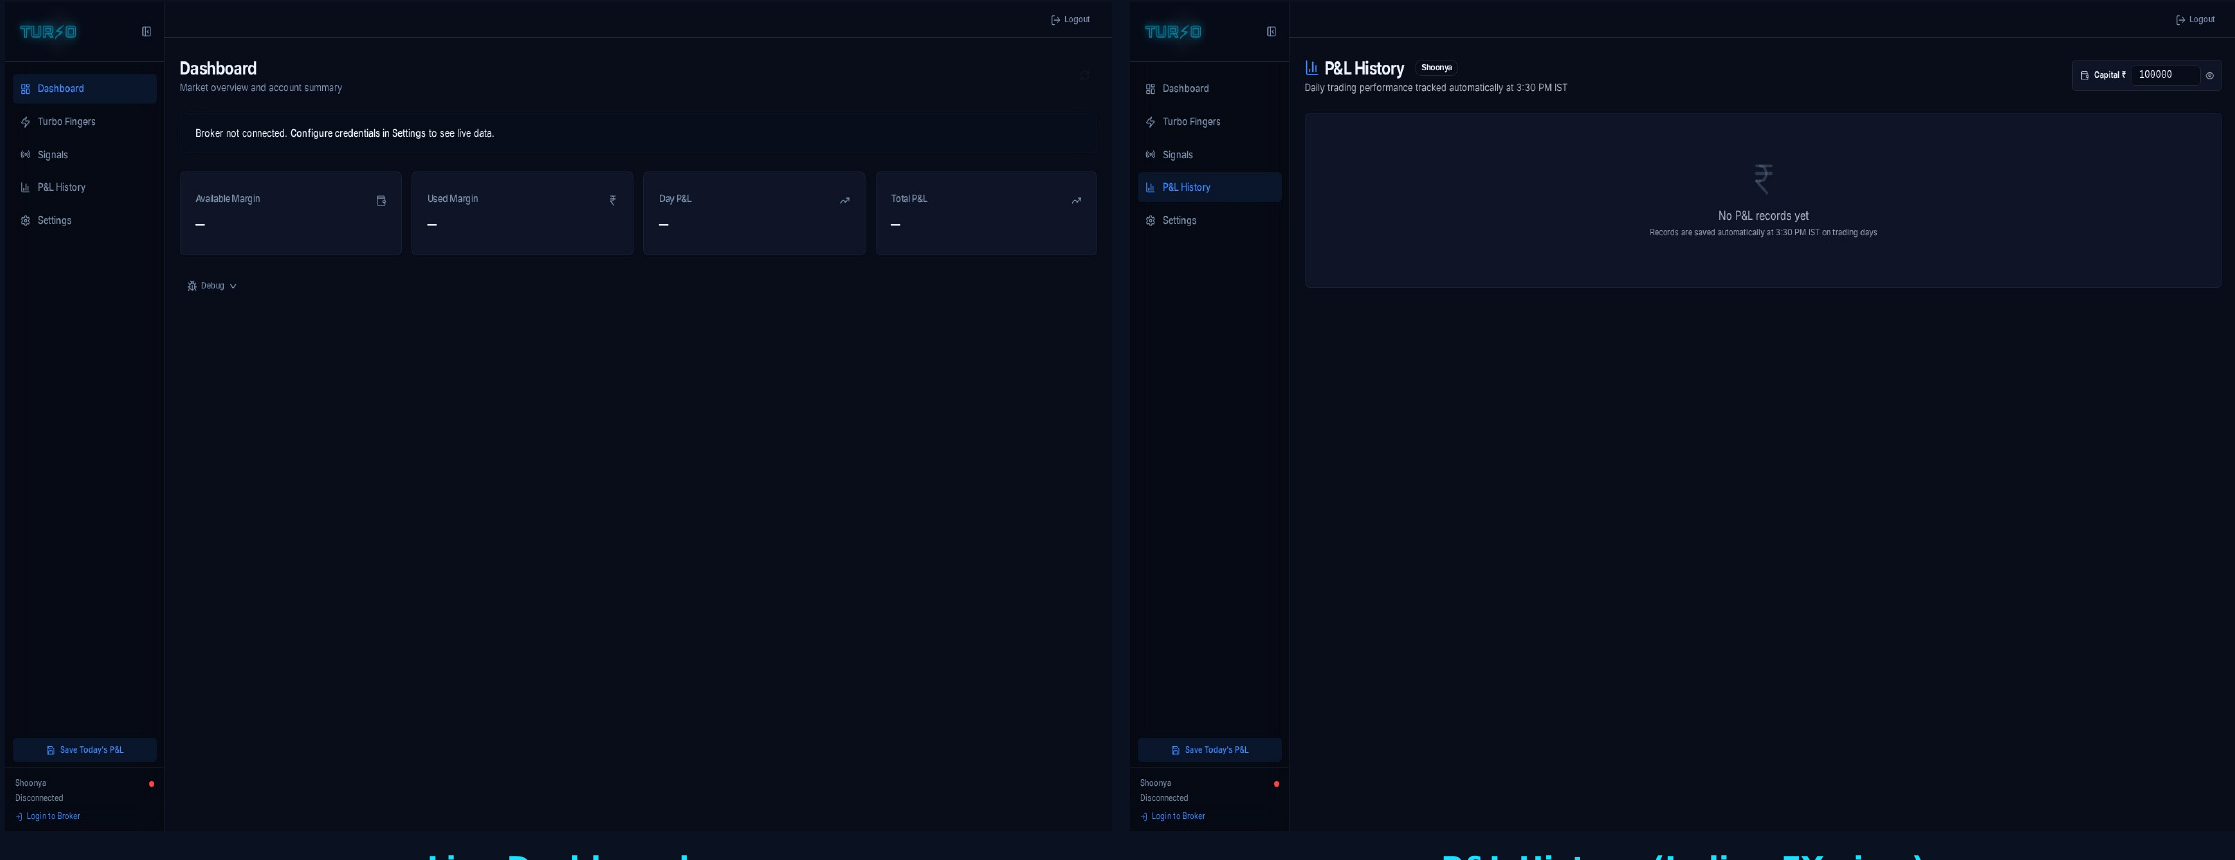Viewport: 2235px width, 860px height.
Task: Select Signals in the P&L History window sidebar
Action: [x=1210, y=155]
